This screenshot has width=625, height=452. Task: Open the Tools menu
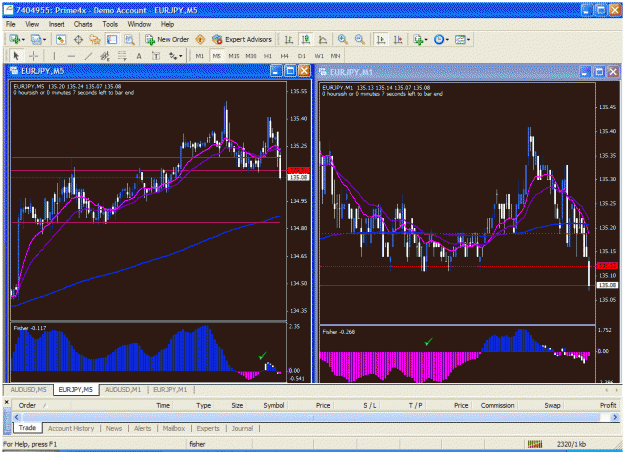click(110, 24)
